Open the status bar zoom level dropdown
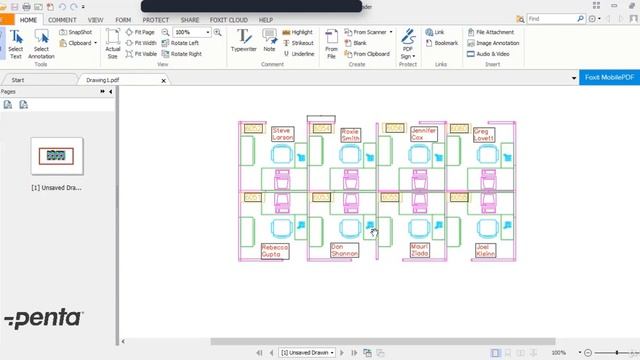Viewport: 640px width, 360px height. coord(580,353)
